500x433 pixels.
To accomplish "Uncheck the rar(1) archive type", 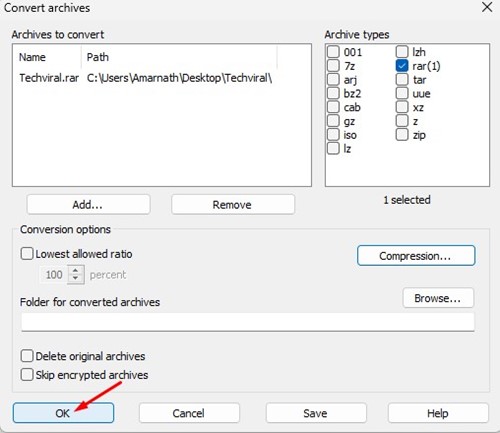I will tap(402, 66).
